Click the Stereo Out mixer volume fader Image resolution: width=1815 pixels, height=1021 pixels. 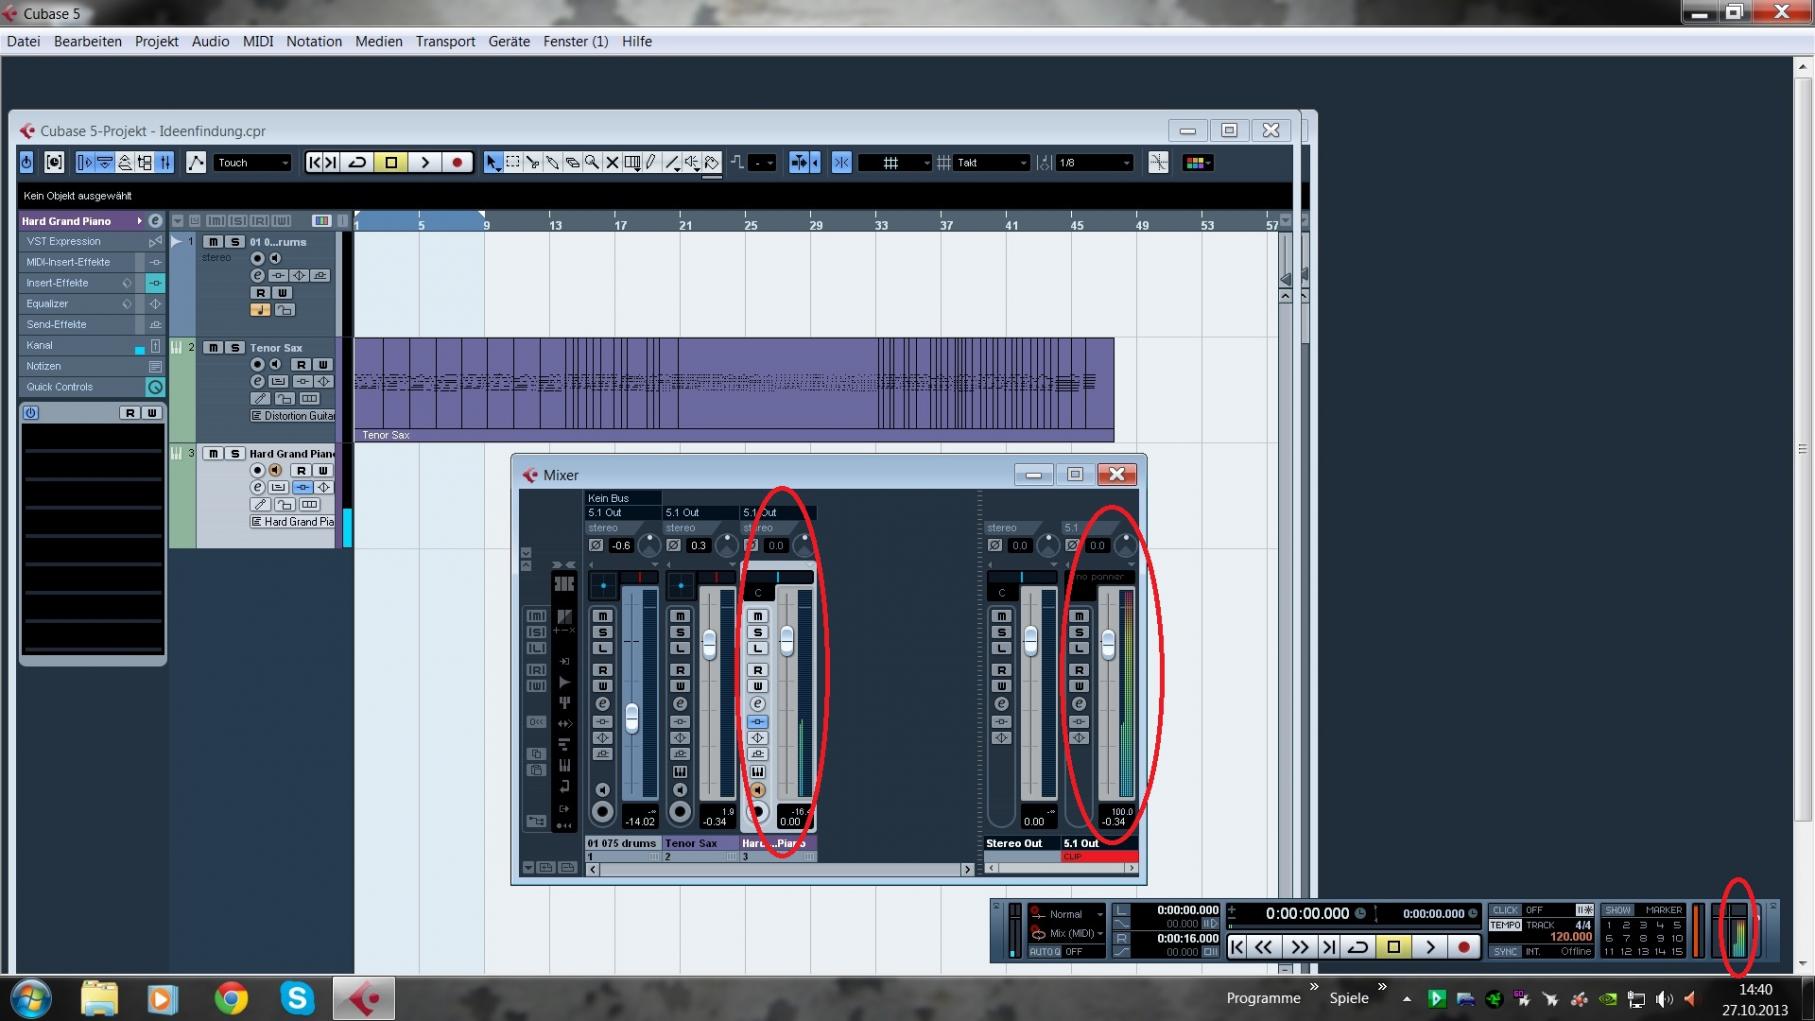click(1031, 642)
